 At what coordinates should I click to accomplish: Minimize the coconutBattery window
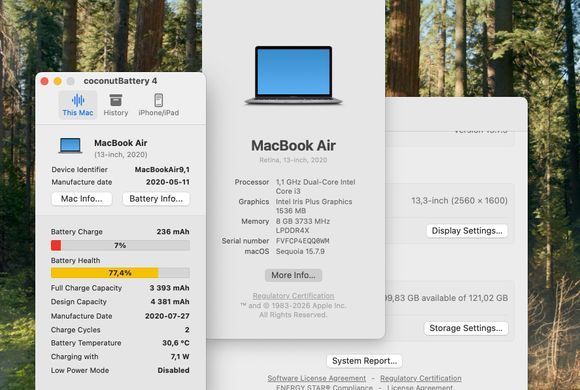tap(58, 81)
